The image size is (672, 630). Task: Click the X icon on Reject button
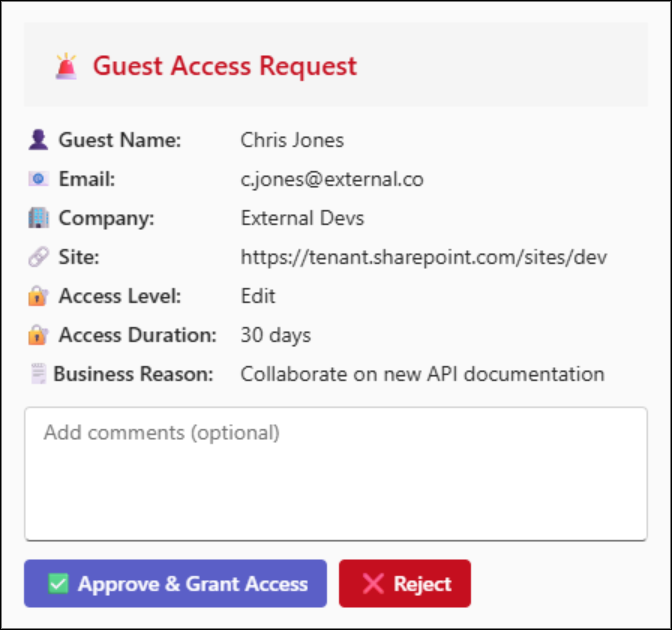point(373,584)
